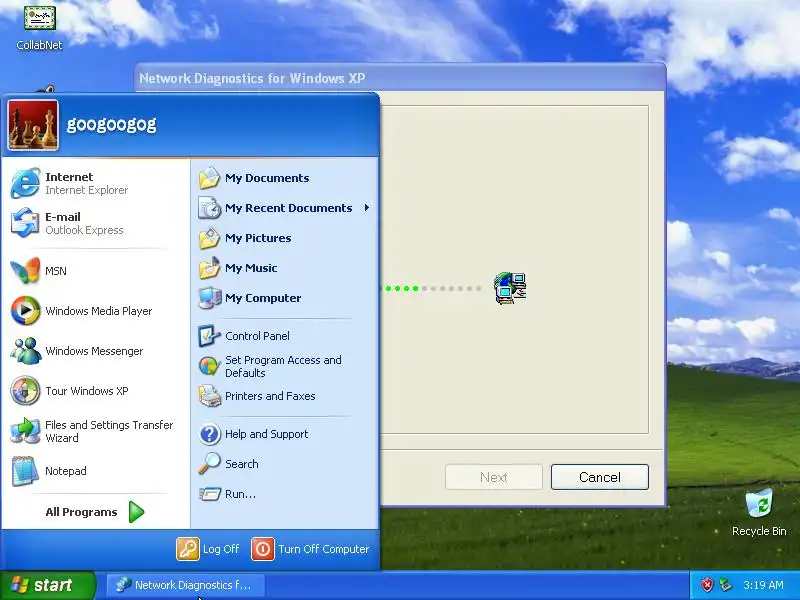
Task: Launch Windows Media Player icon
Action: (x=25, y=311)
